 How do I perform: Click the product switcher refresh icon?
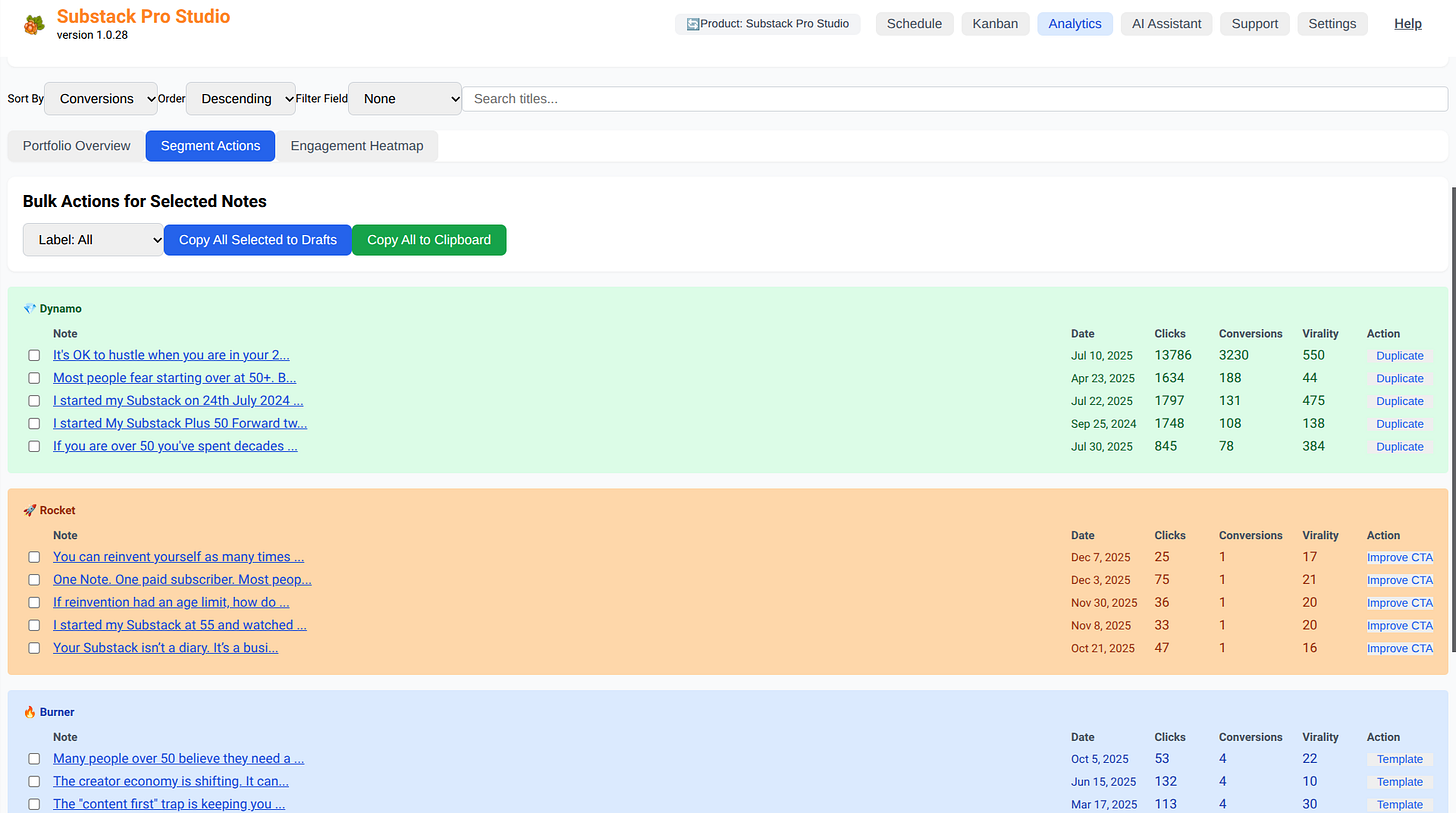[693, 24]
